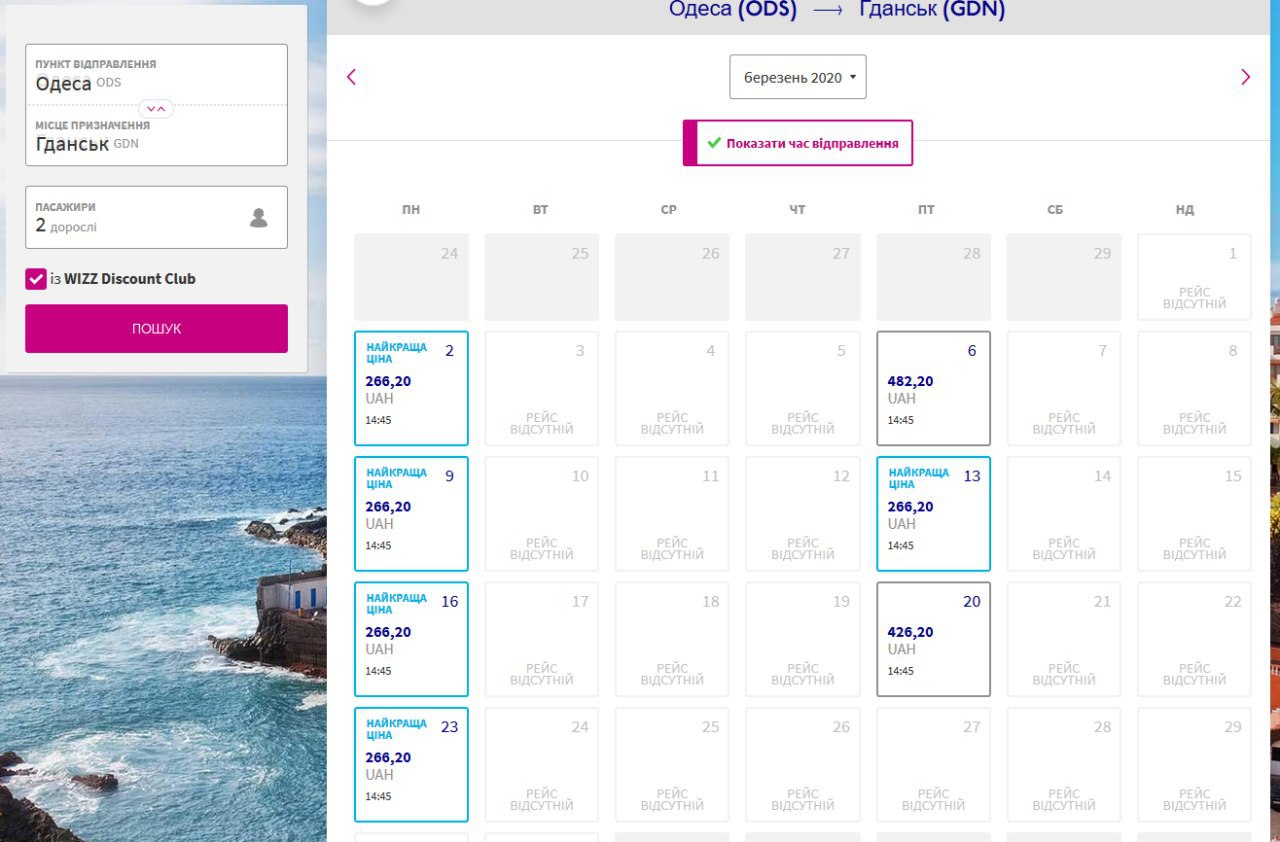Open passengers selector person icon

(259, 217)
